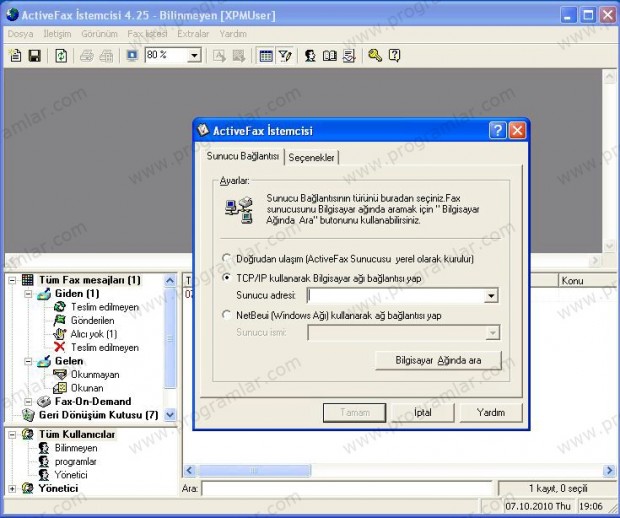Open the İletişim menu
This screenshot has height=518, width=620.
57,34
